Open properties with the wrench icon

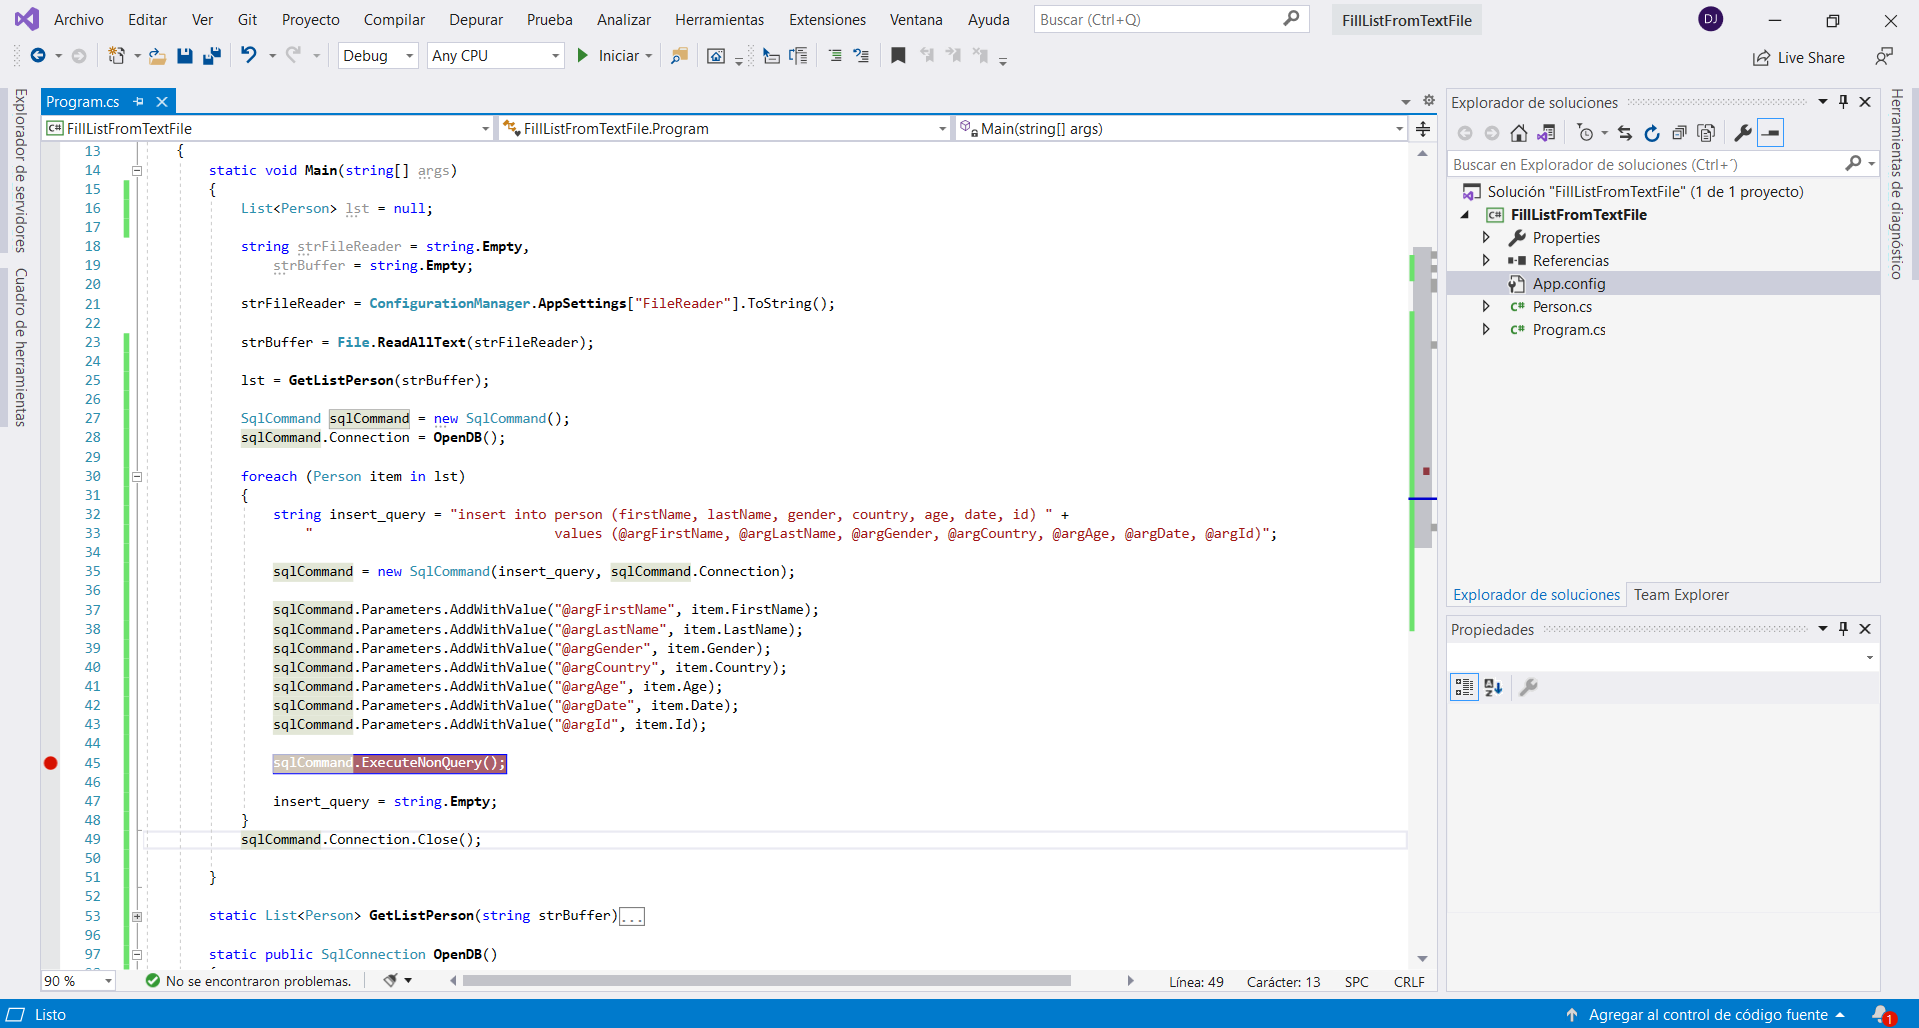[x=1742, y=133]
